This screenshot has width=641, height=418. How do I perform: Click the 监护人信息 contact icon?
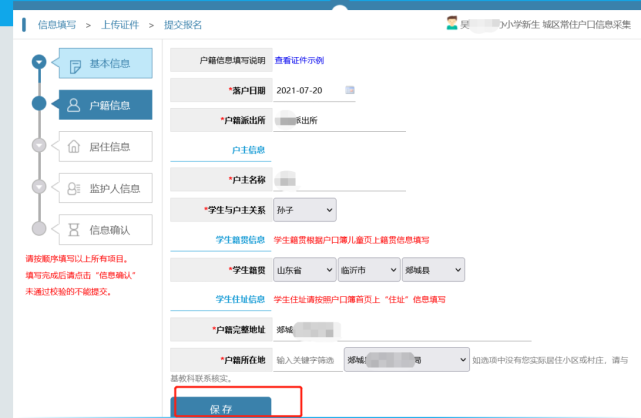point(74,188)
